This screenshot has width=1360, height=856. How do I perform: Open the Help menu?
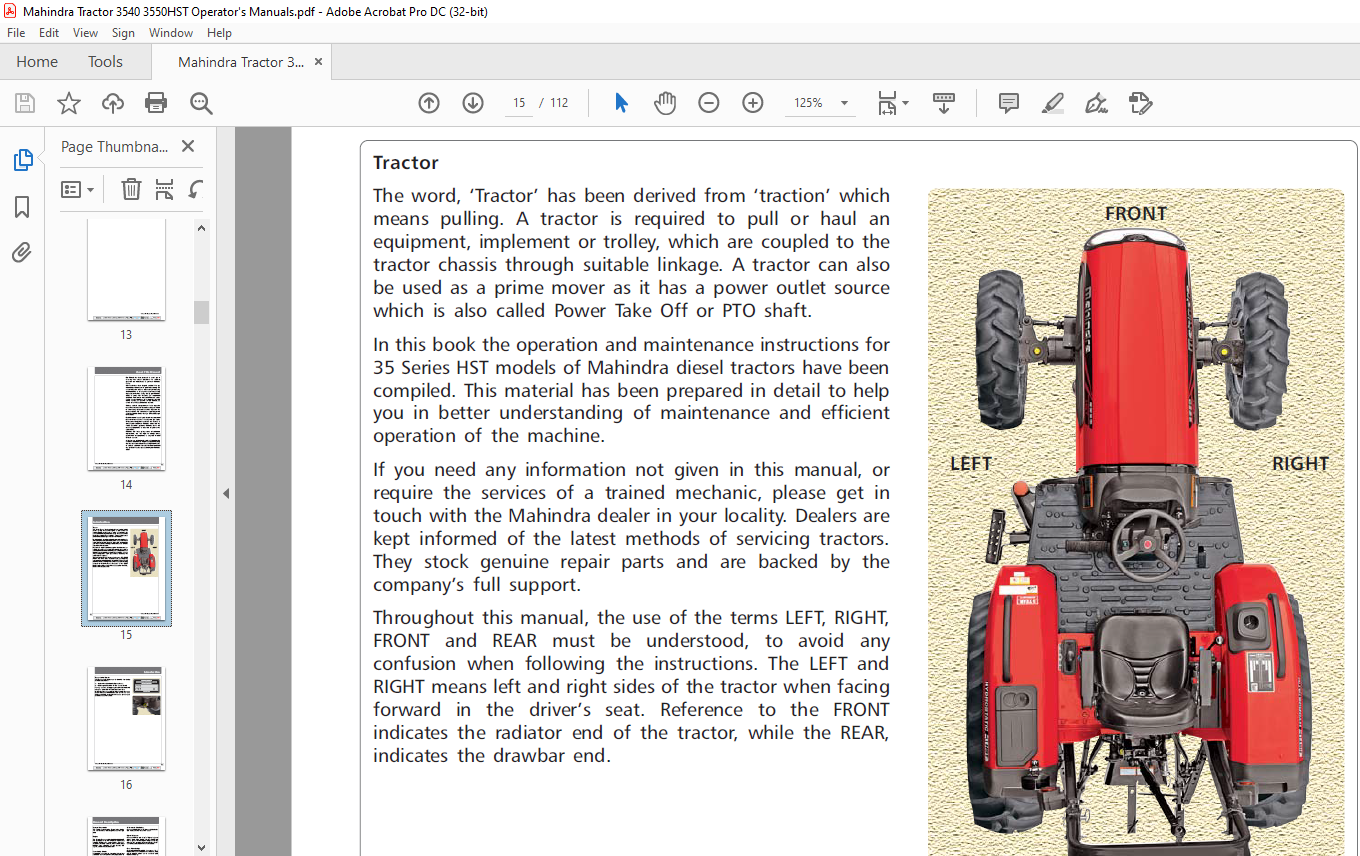(219, 33)
